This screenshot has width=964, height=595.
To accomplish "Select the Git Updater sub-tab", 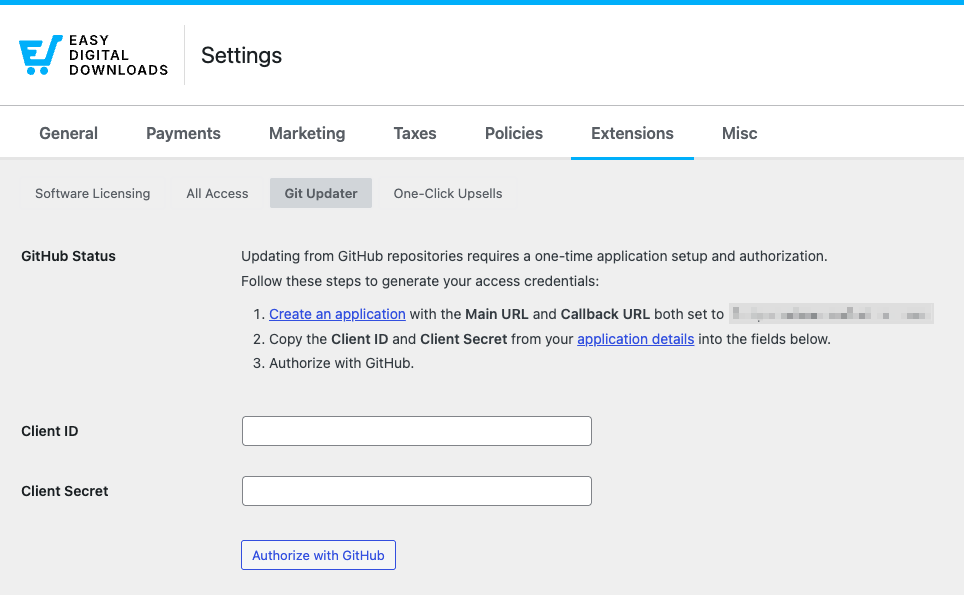I will tap(321, 193).
